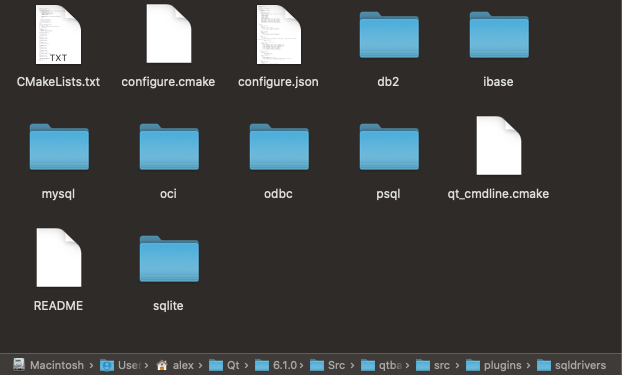Image resolution: width=622 pixels, height=375 pixels.
Task: Click the psql folder name
Action: click(x=388, y=194)
